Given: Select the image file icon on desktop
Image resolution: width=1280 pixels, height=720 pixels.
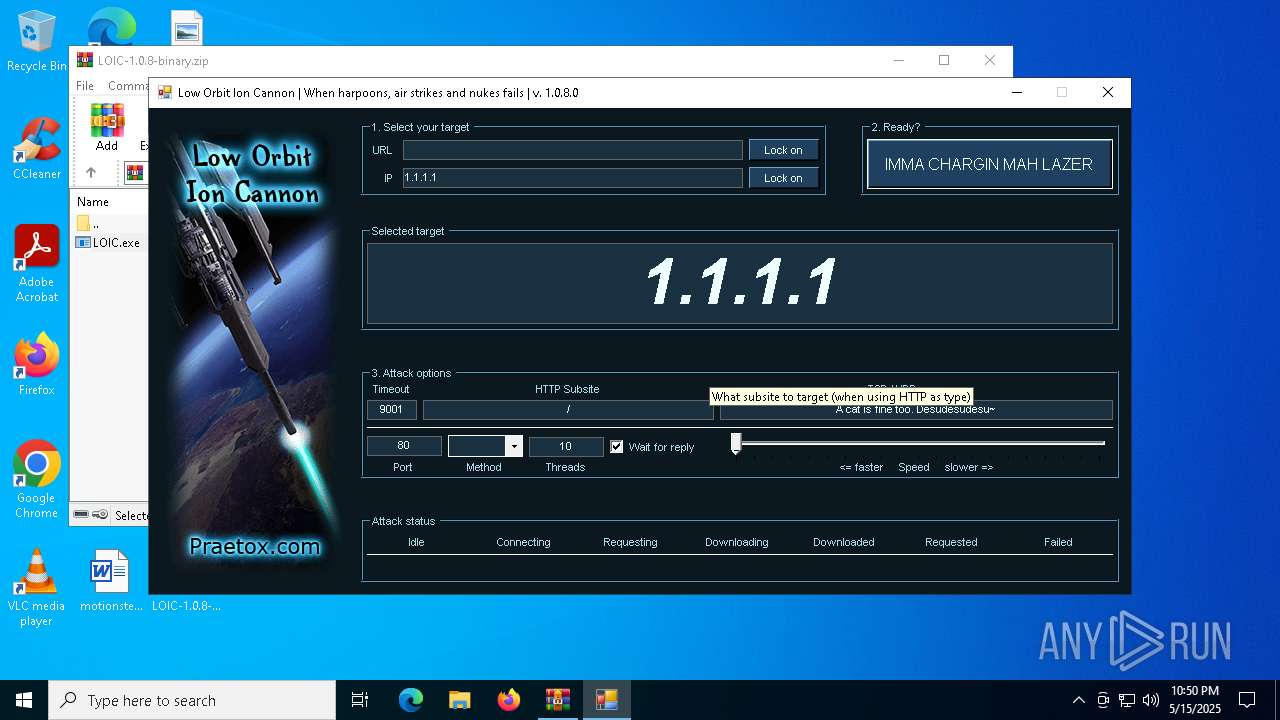Looking at the screenshot, I should coord(186,28).
